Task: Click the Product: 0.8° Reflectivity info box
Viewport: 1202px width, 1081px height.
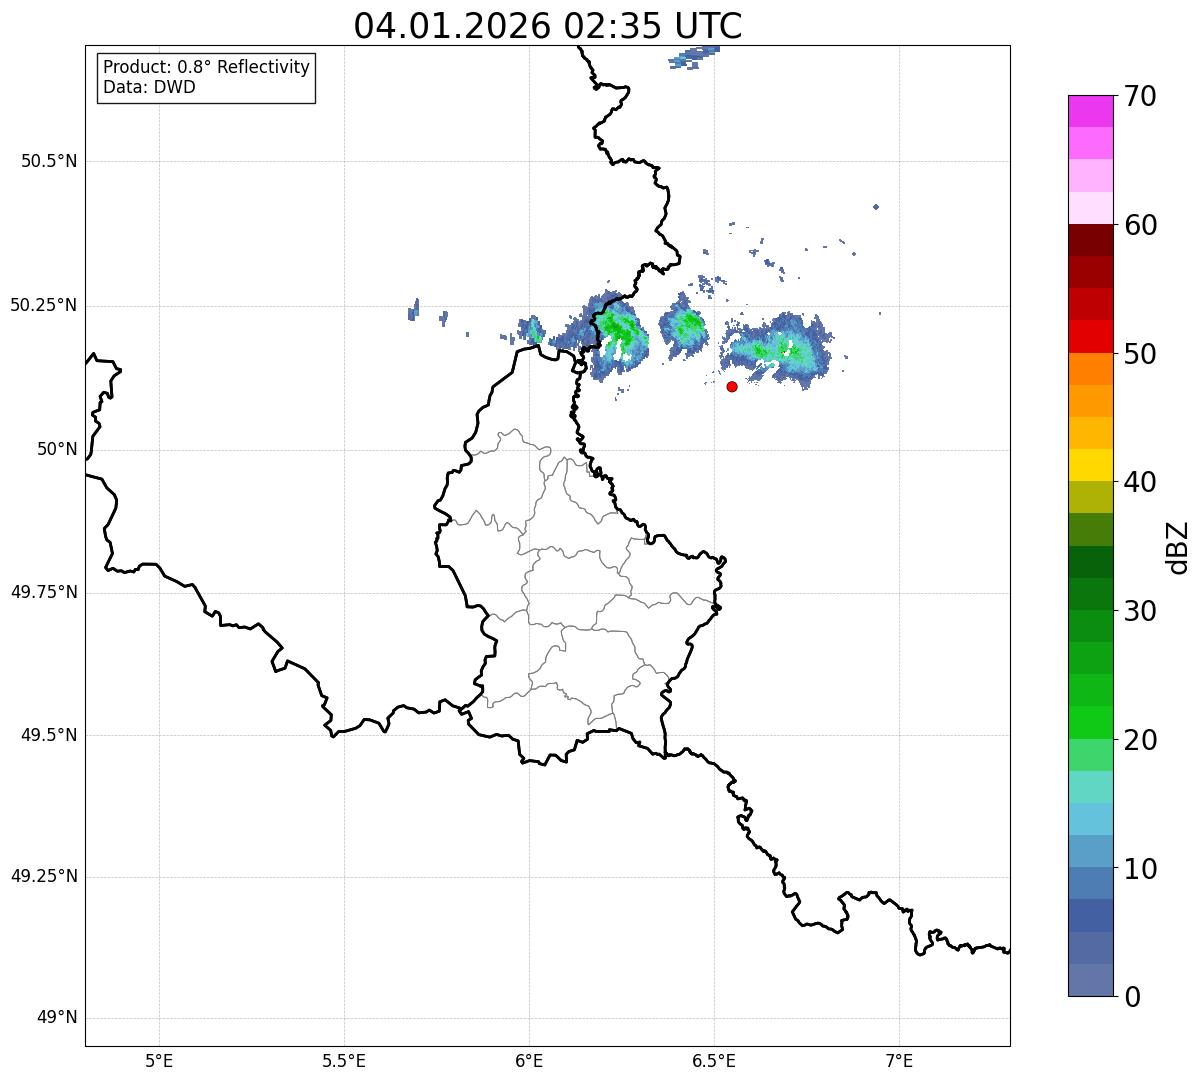Action: click(x=207, y=77)
